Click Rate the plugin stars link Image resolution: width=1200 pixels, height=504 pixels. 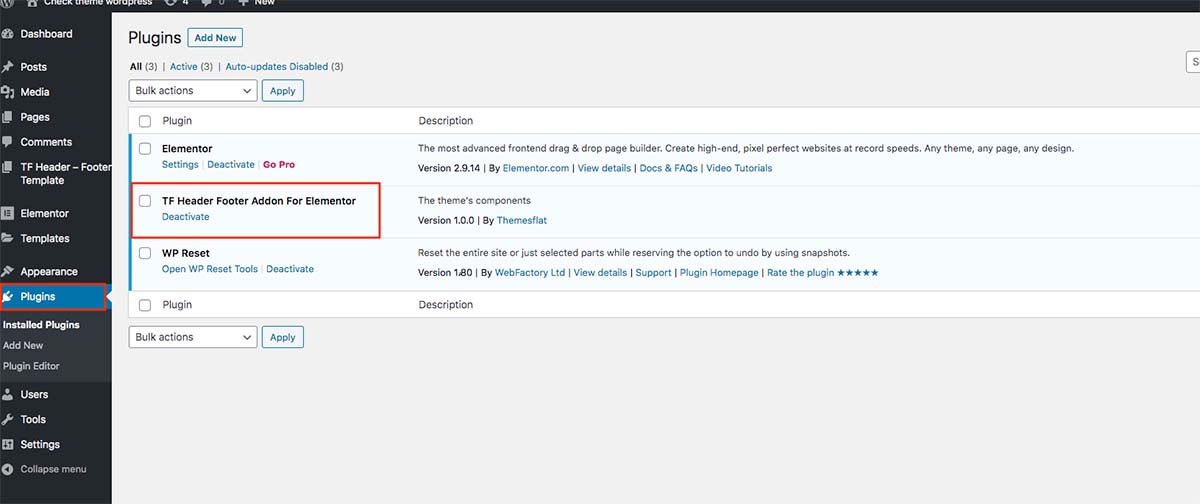coord(822,272)
